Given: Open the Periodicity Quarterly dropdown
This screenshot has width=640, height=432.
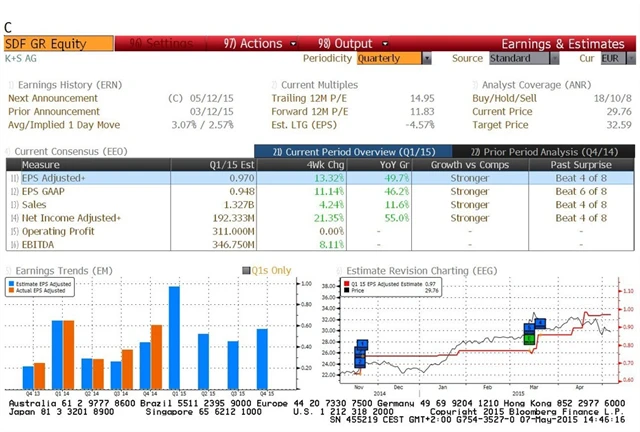Looking at the screenshot, I should click(x=393, y=58).
